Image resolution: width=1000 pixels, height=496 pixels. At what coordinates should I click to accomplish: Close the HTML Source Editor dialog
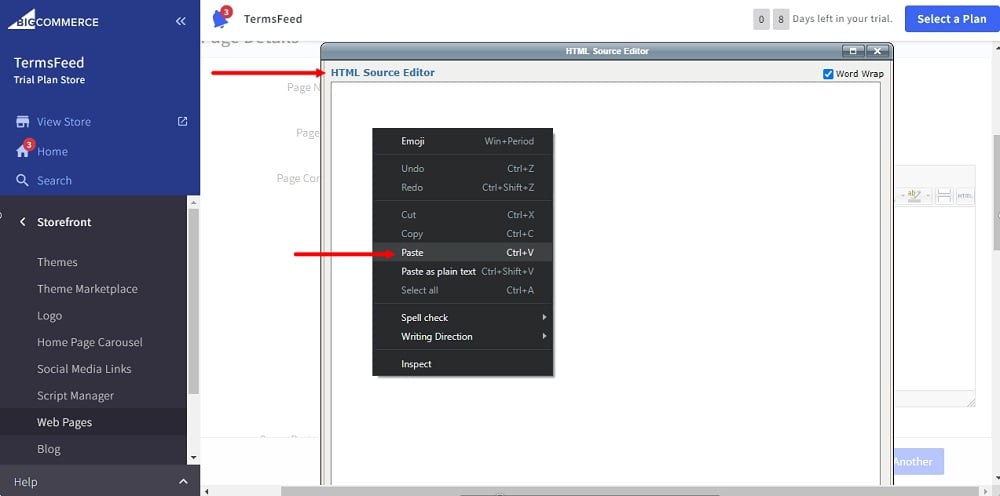coord(877,51)
